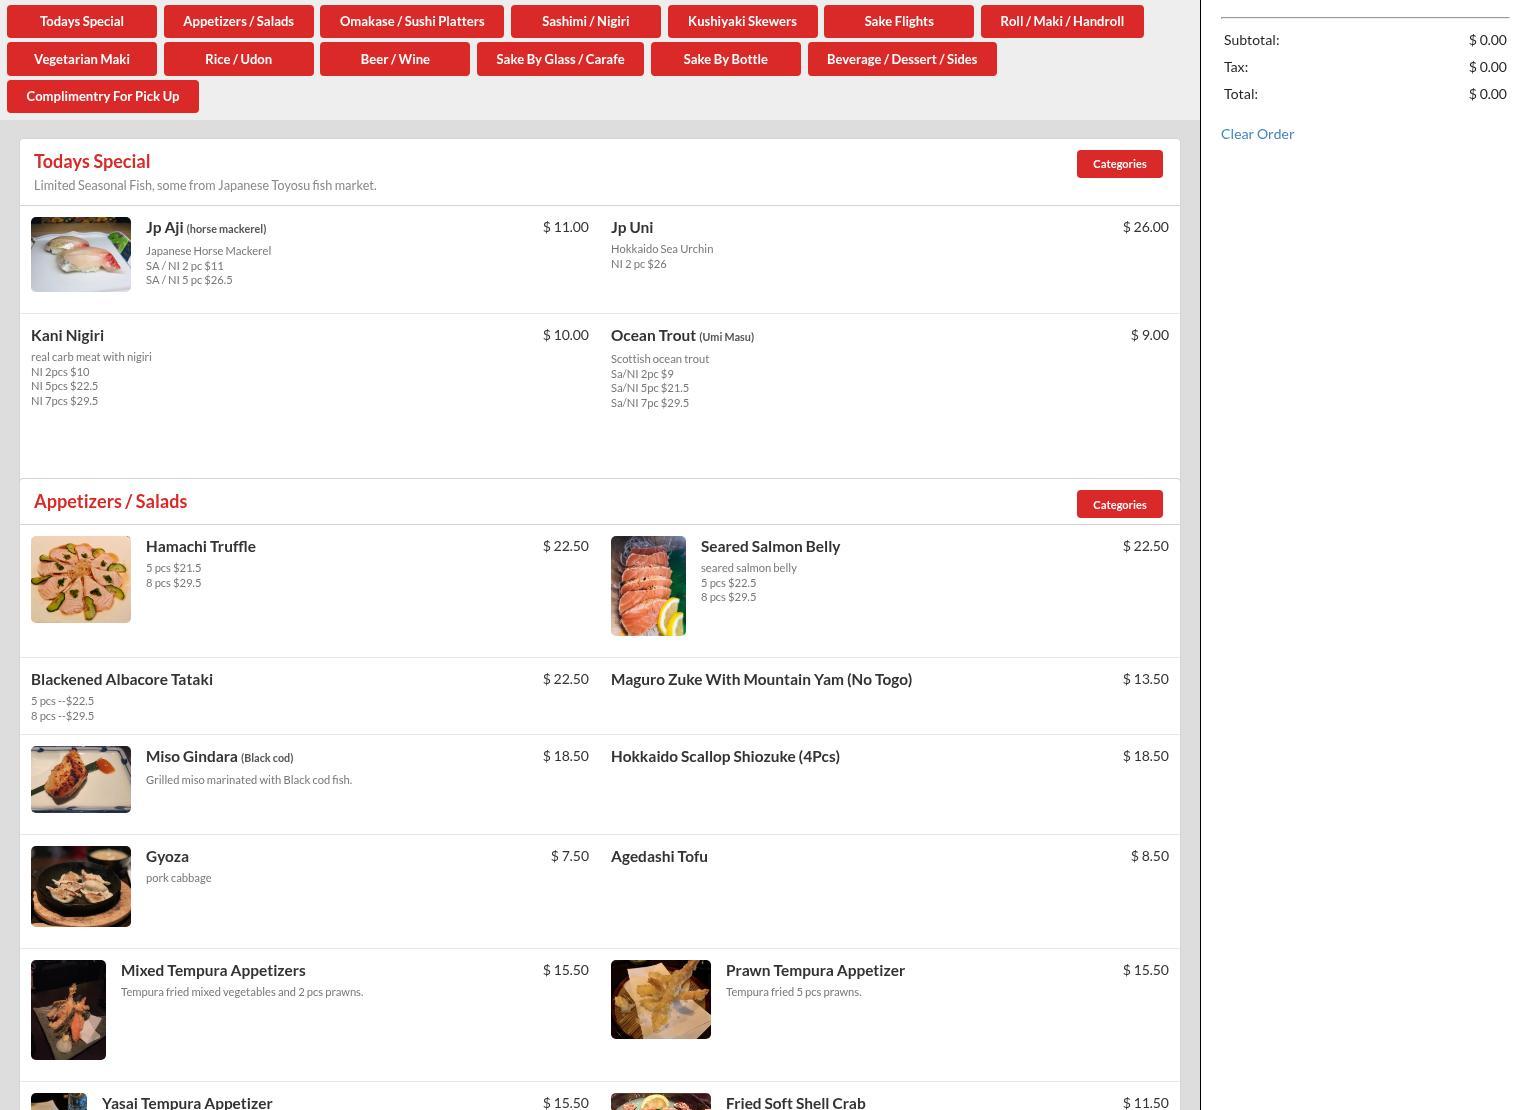The height and width of the screenshot is (1110, 1530).
Task: Go to the Kushiyaki Skewers section
Action: point(742,21)
